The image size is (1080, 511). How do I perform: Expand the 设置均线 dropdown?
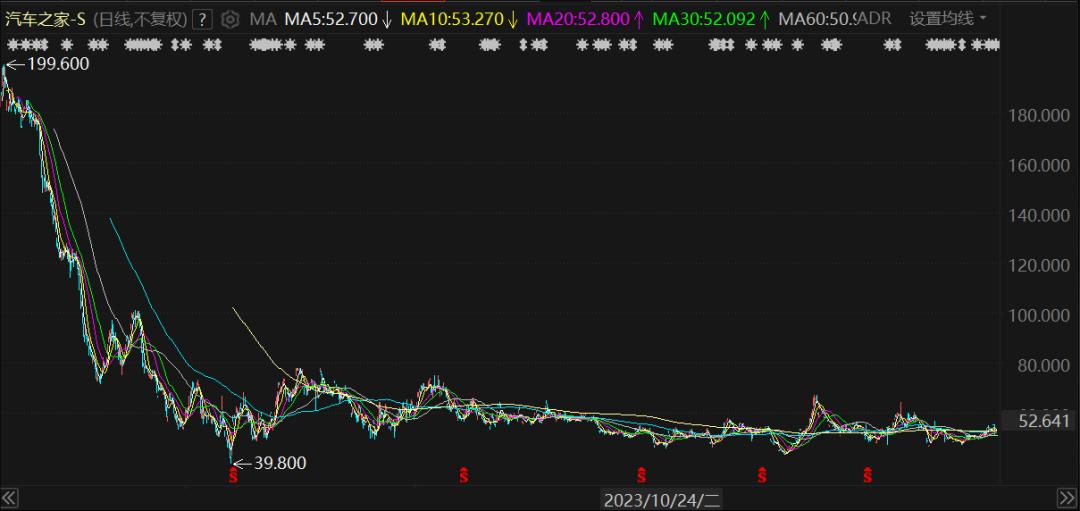[948, 19]
